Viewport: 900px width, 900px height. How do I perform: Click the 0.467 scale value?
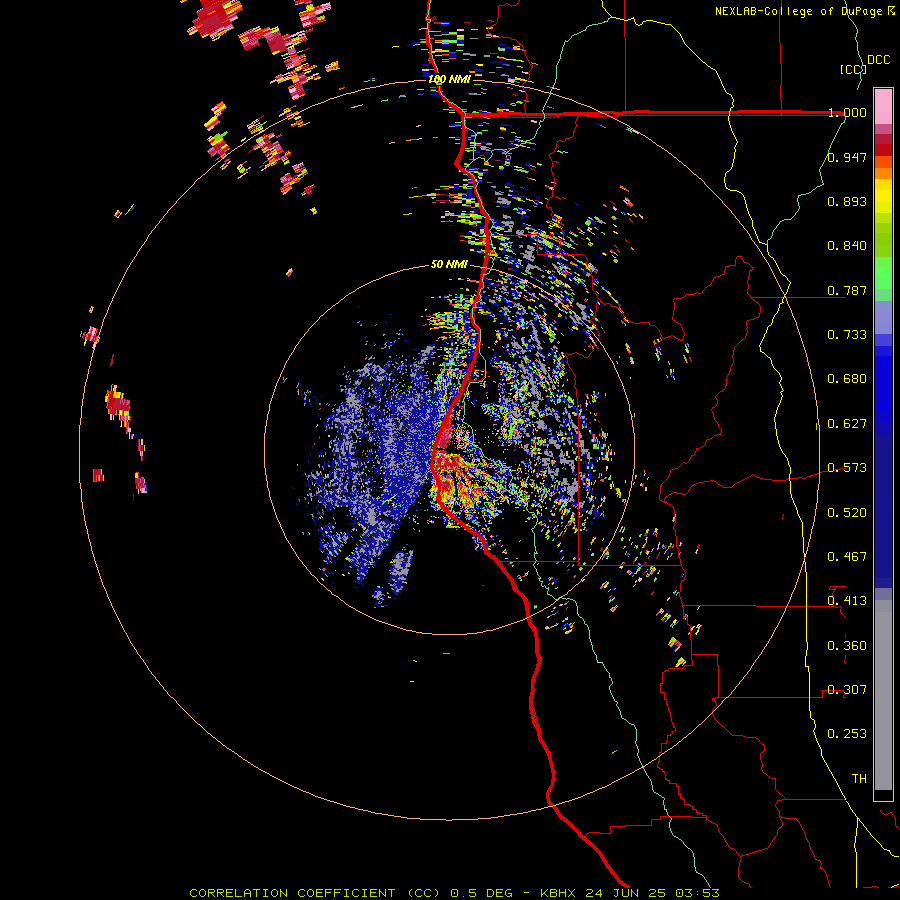[x=847, y=557]
